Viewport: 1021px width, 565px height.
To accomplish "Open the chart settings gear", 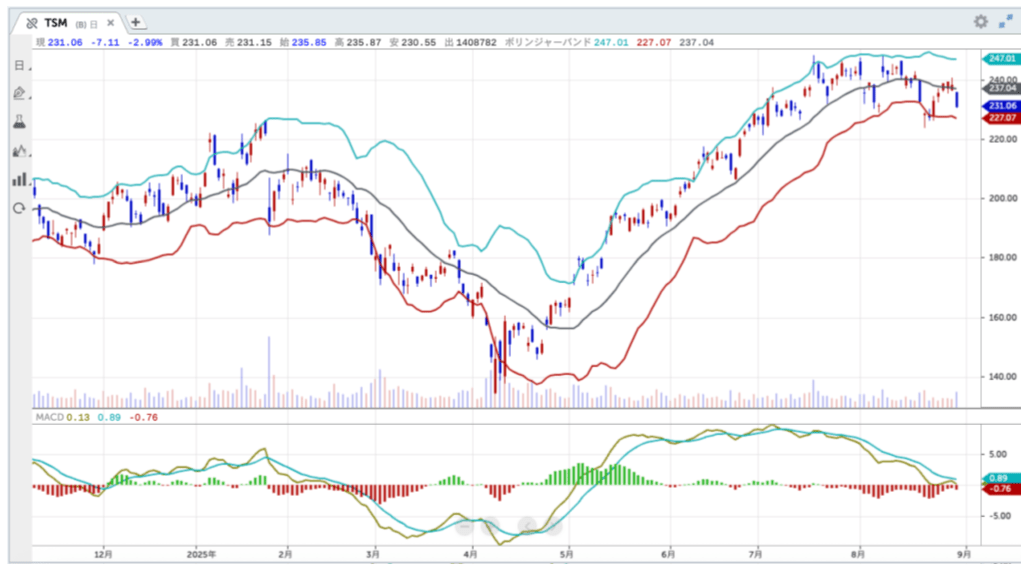I will tap(980, 21).
